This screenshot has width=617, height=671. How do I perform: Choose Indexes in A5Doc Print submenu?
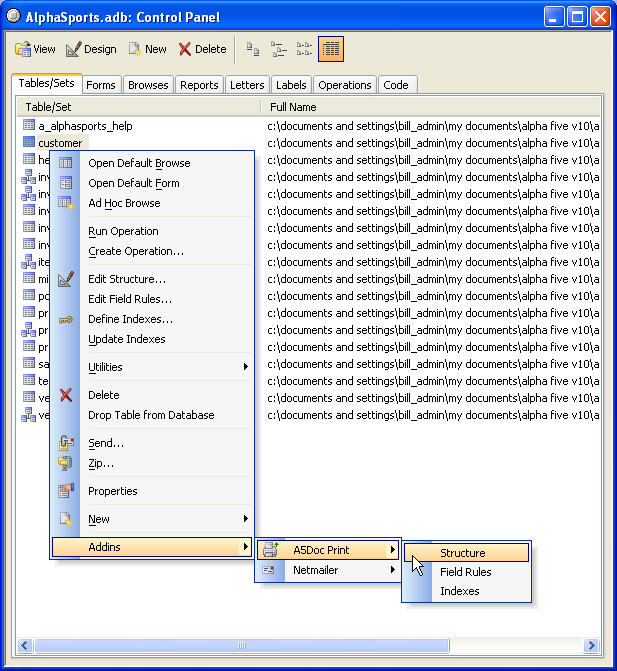466,591
